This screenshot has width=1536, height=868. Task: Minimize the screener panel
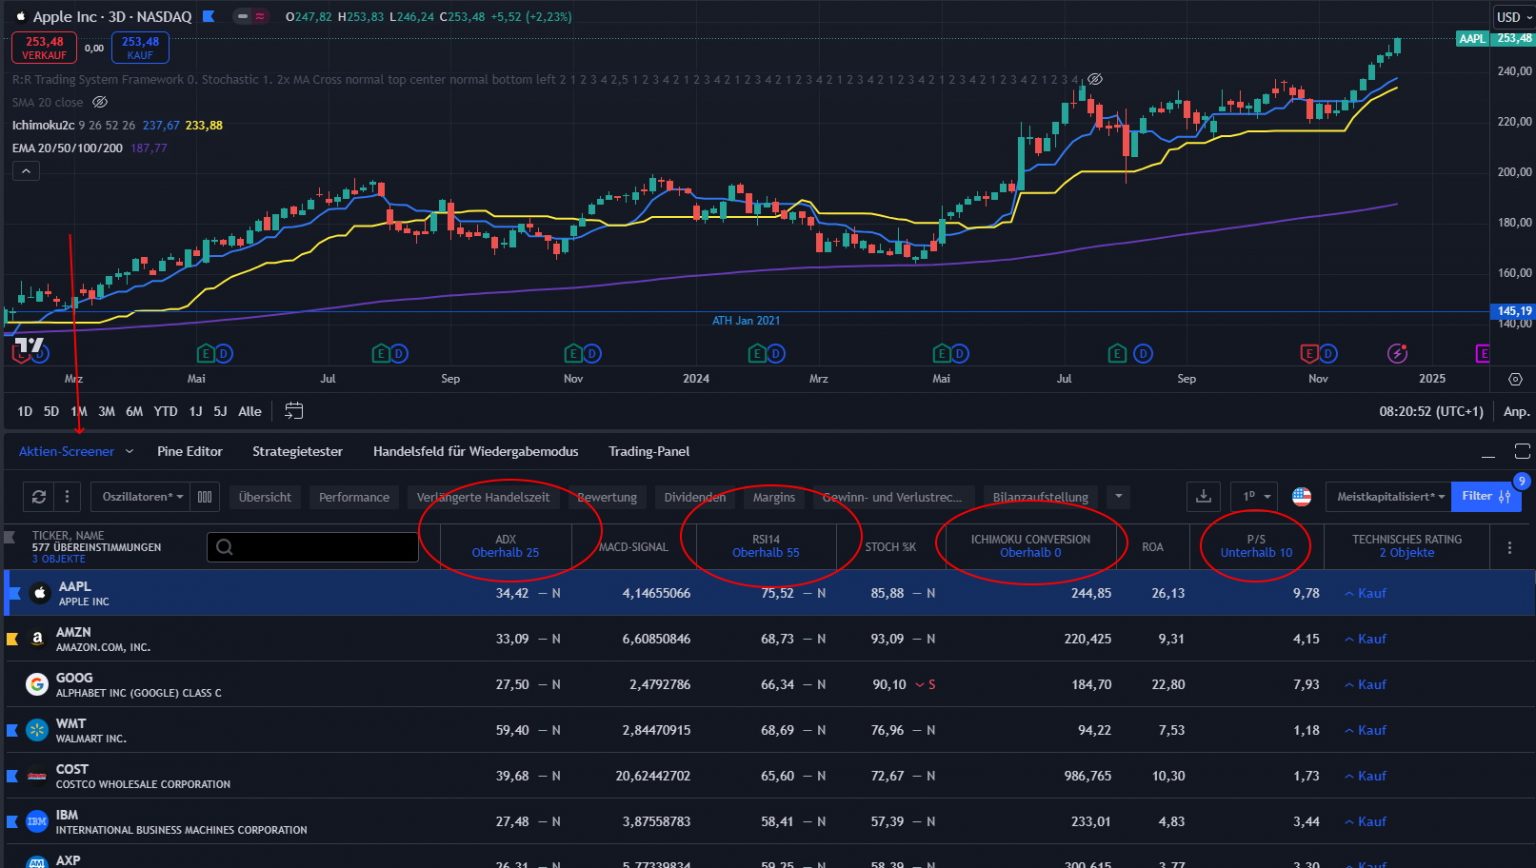tap(1488, 455)
